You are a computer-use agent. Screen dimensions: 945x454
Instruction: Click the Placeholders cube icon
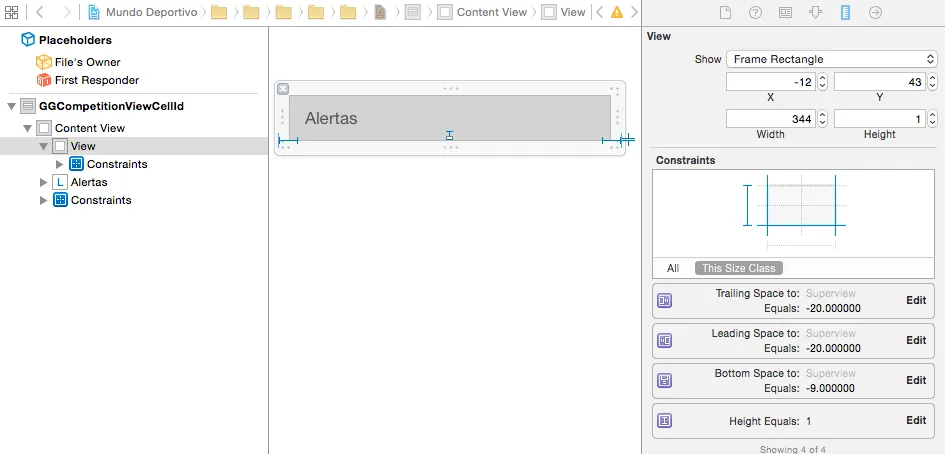(x=28, y=40)
